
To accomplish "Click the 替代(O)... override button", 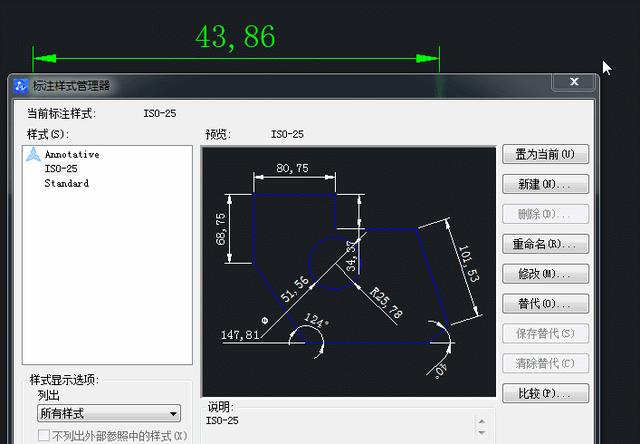I will [x=545, y=304].
